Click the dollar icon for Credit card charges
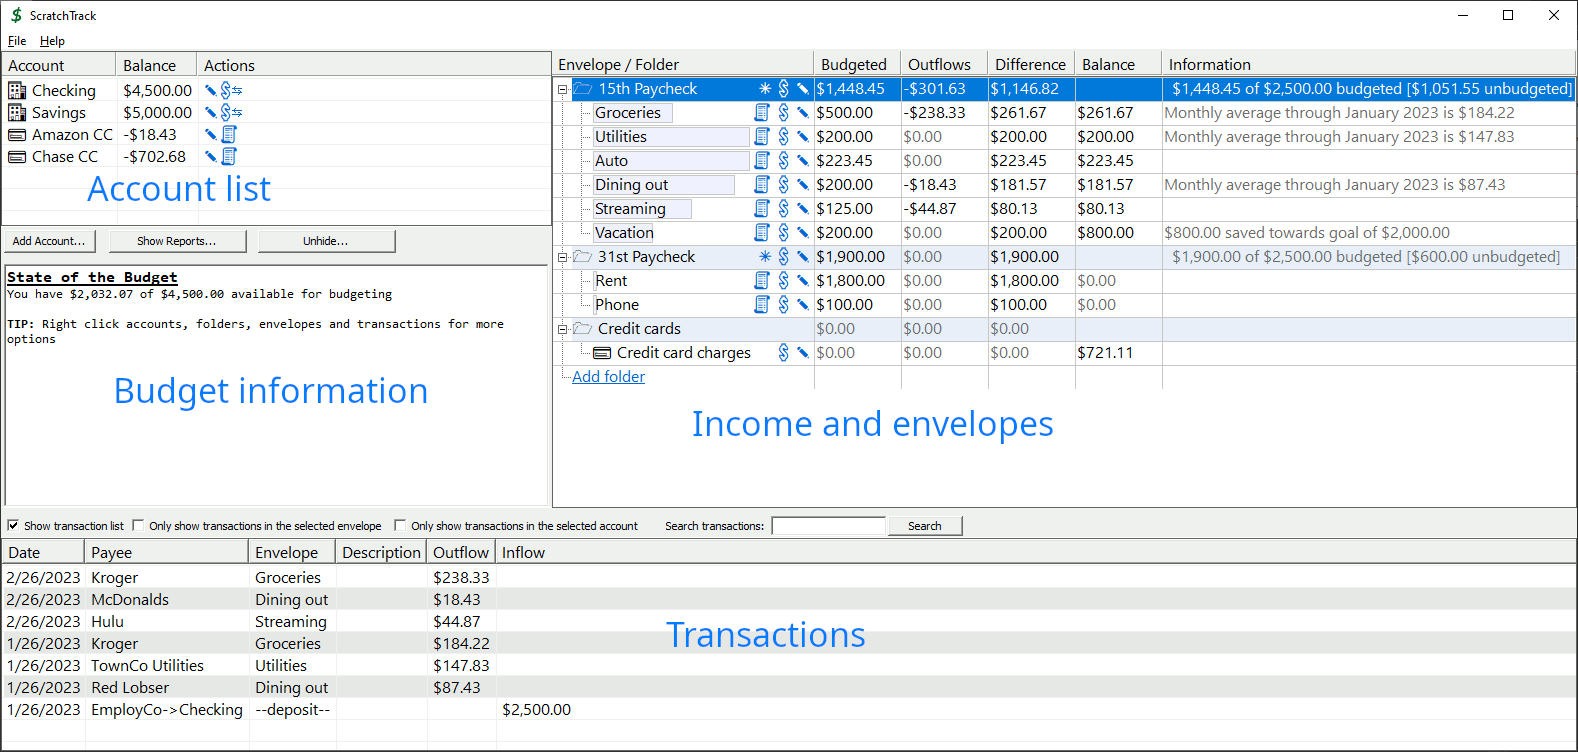 click(x=784, y=353)
